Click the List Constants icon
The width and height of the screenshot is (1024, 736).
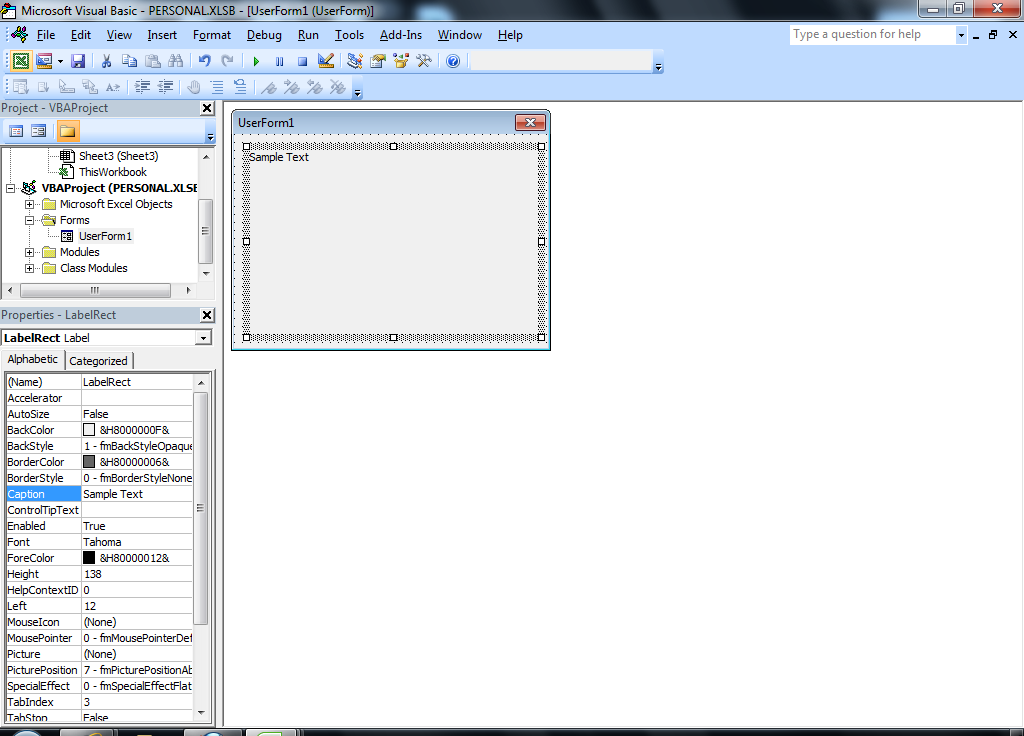44,86
